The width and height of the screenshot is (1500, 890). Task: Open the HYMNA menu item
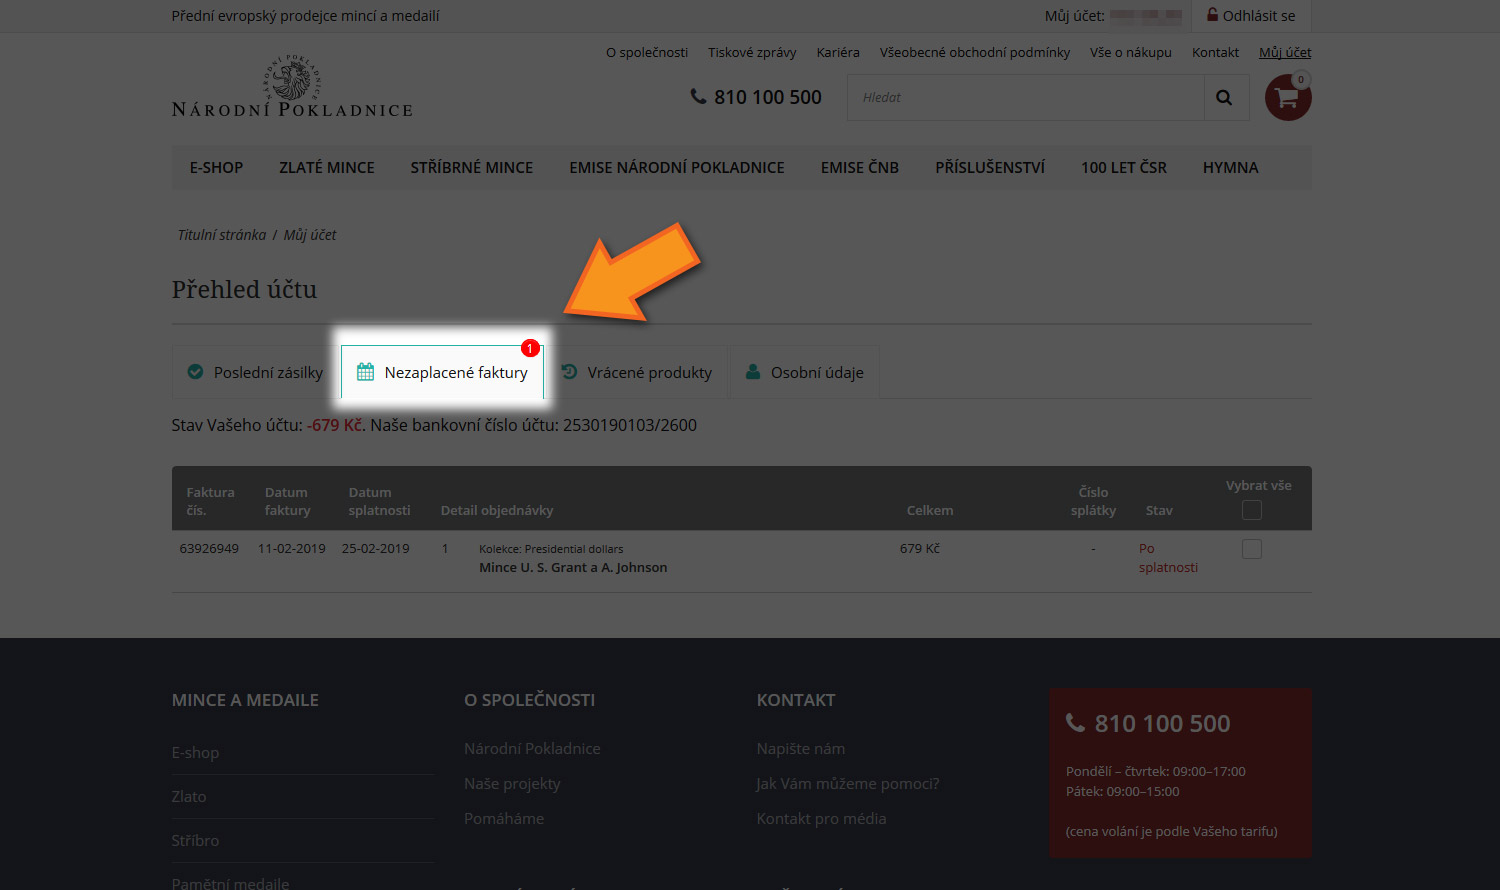click(1231, 168)
